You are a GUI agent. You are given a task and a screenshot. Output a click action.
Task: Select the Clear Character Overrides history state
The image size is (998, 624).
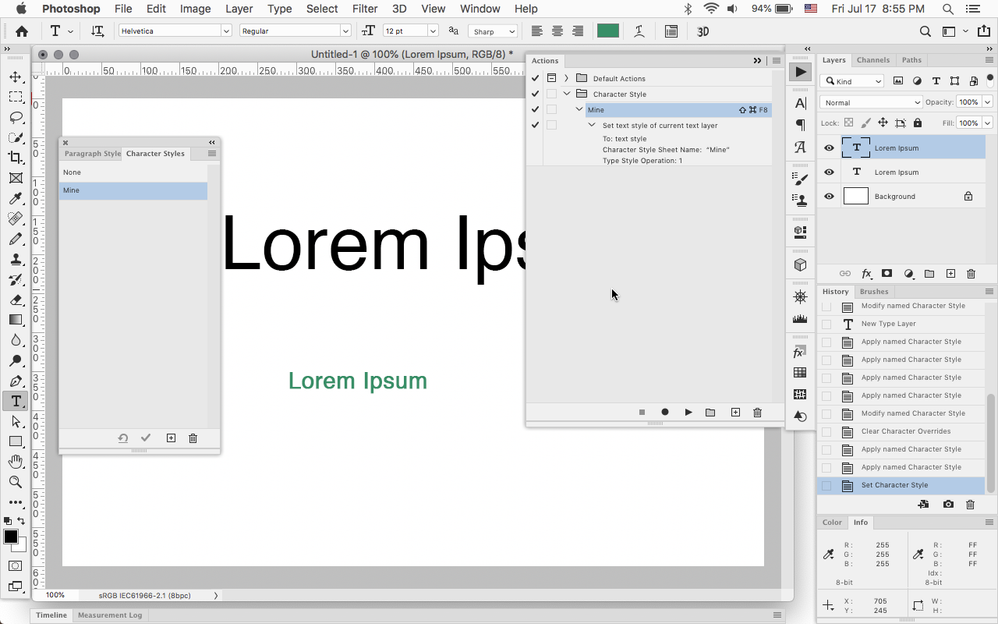tap(906, 431)
